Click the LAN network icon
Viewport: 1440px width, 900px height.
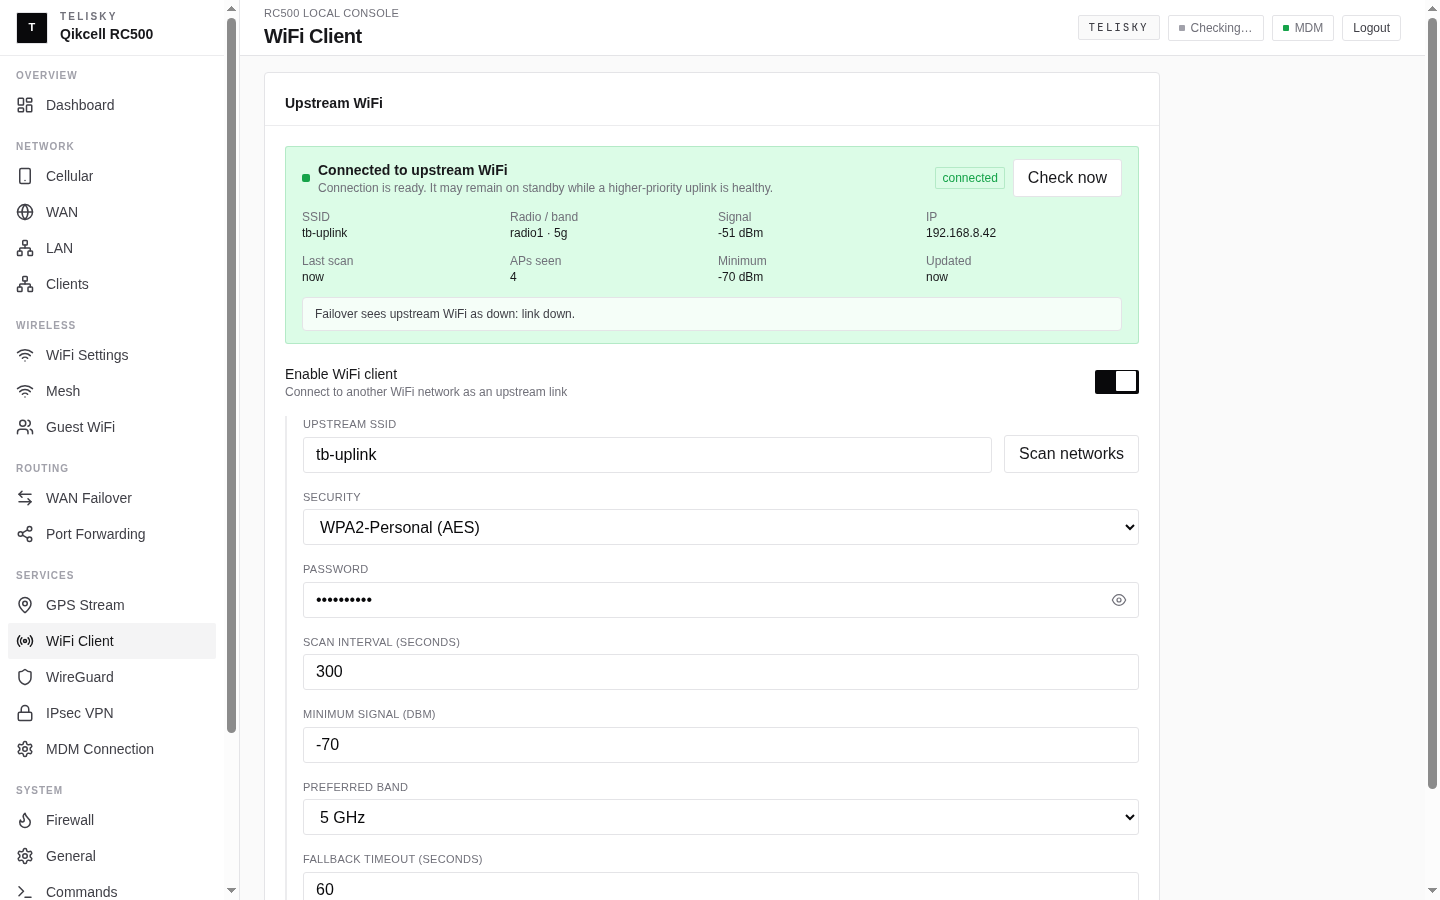[25, 248]
